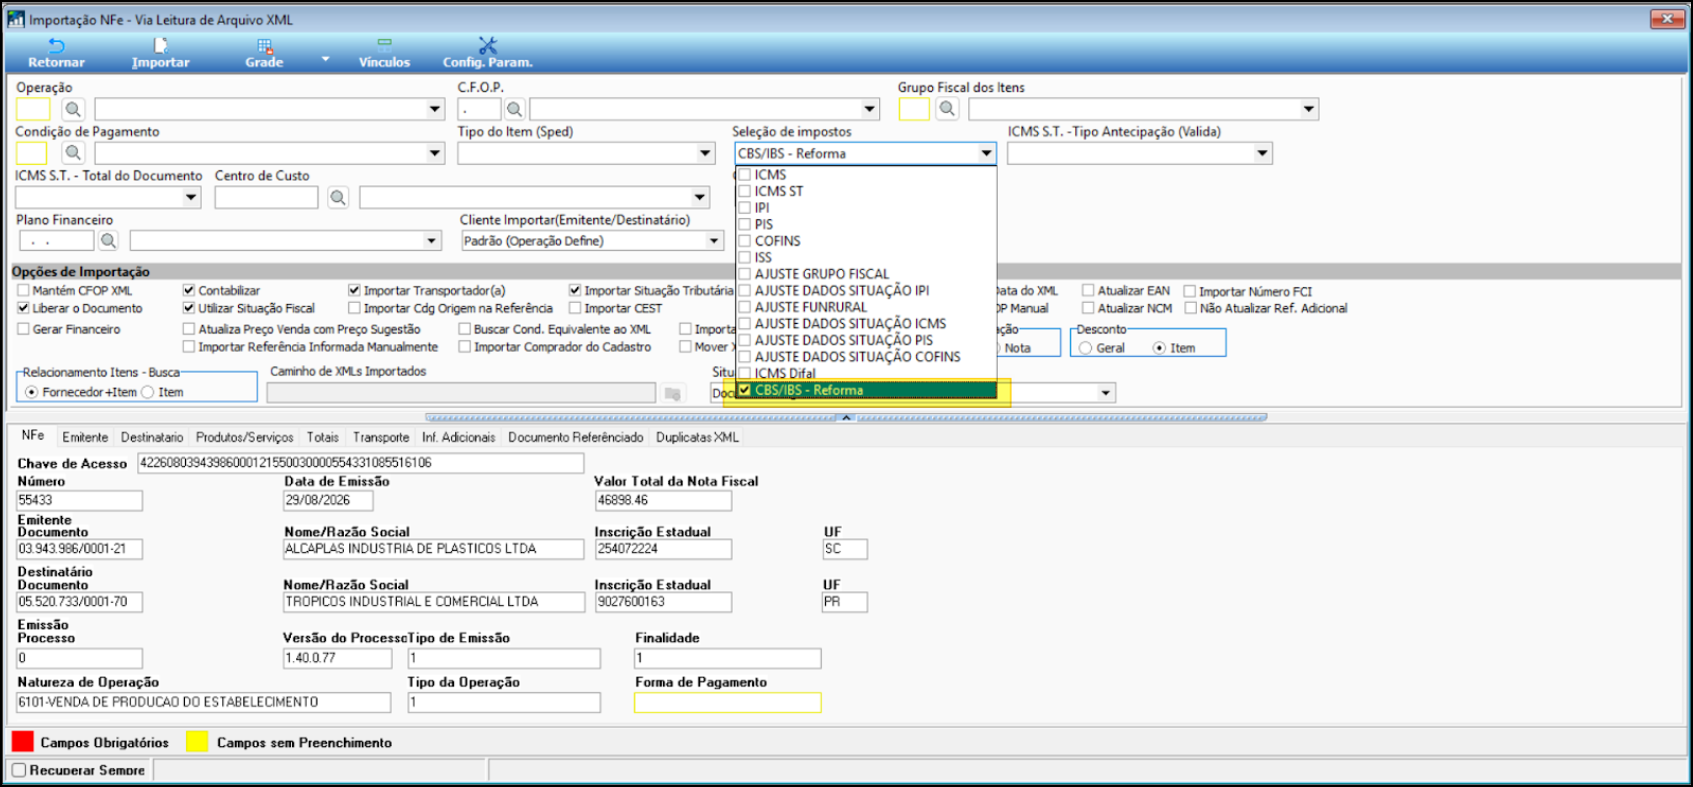Toggle the Recuperar Sempre checkbox
The image size is (1693, 787).
tap(19, 770)
